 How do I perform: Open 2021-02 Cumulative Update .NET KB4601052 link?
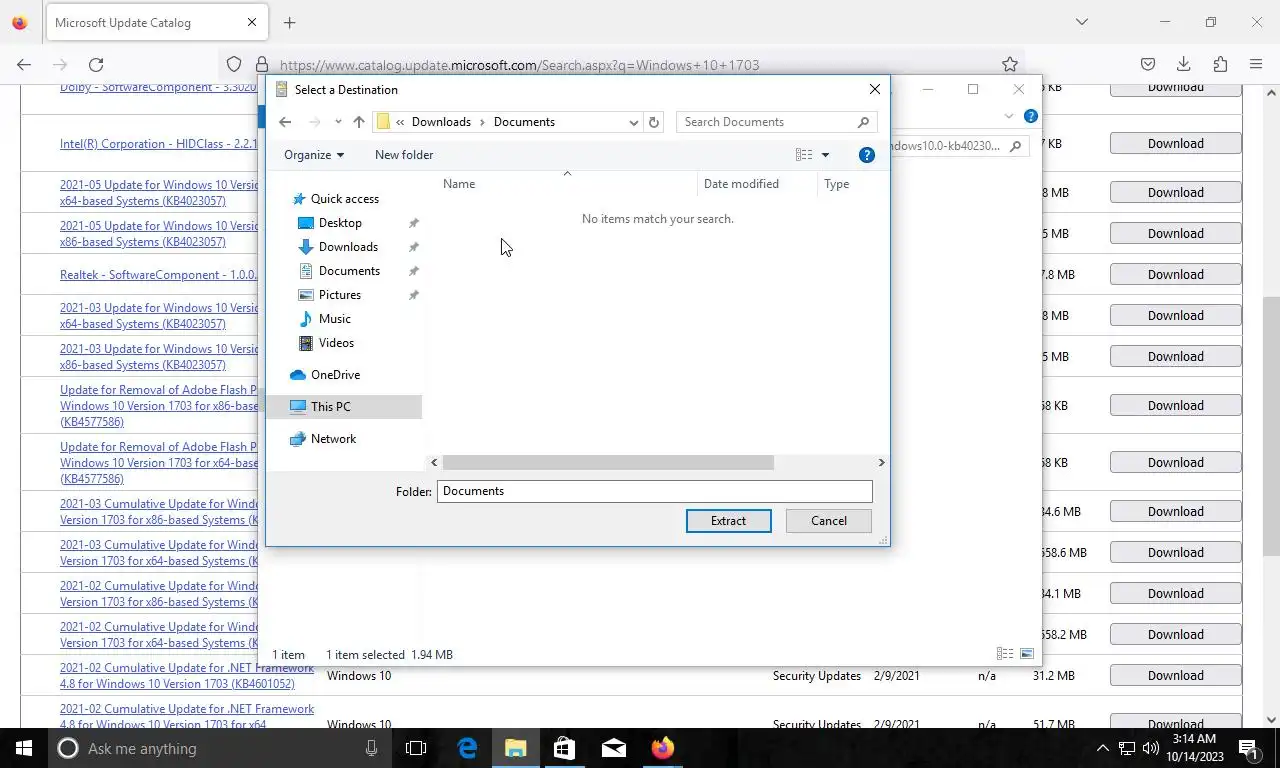pyautogui.click(x=187, y=676)
